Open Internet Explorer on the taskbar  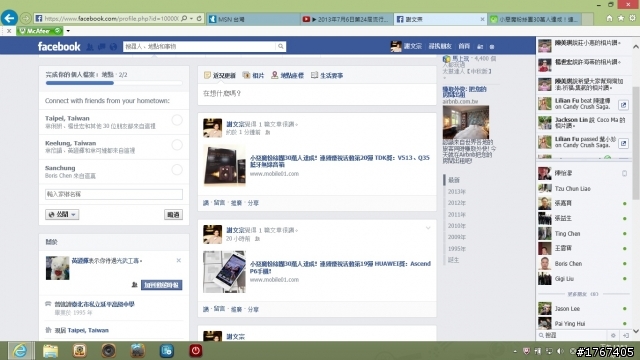pyautogui.click(x=20, y=351)
